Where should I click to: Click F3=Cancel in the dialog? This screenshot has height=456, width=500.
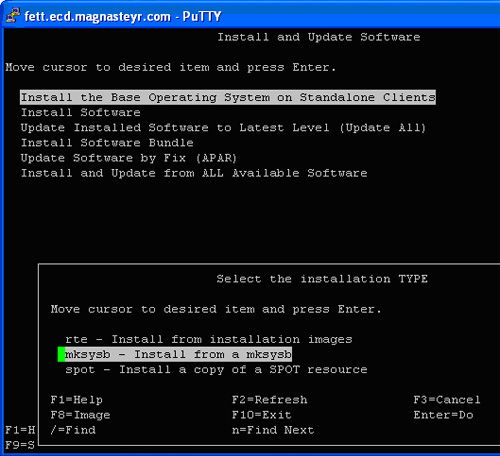point(447,400)
